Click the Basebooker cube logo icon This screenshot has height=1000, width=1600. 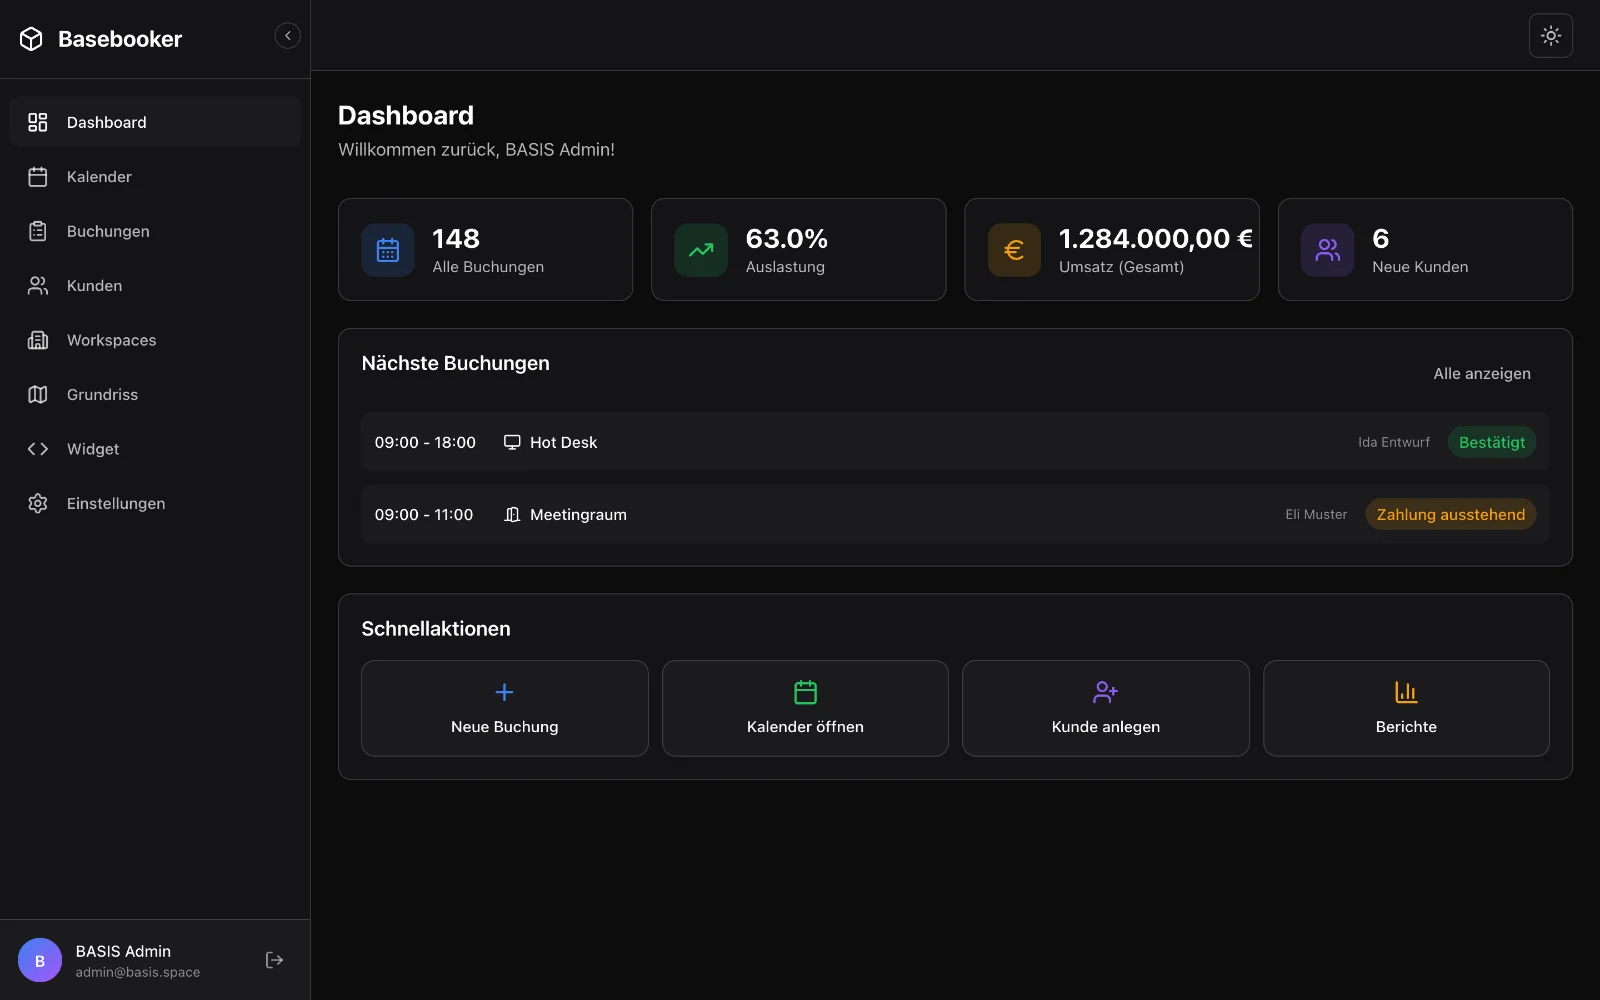coord(31,39)
